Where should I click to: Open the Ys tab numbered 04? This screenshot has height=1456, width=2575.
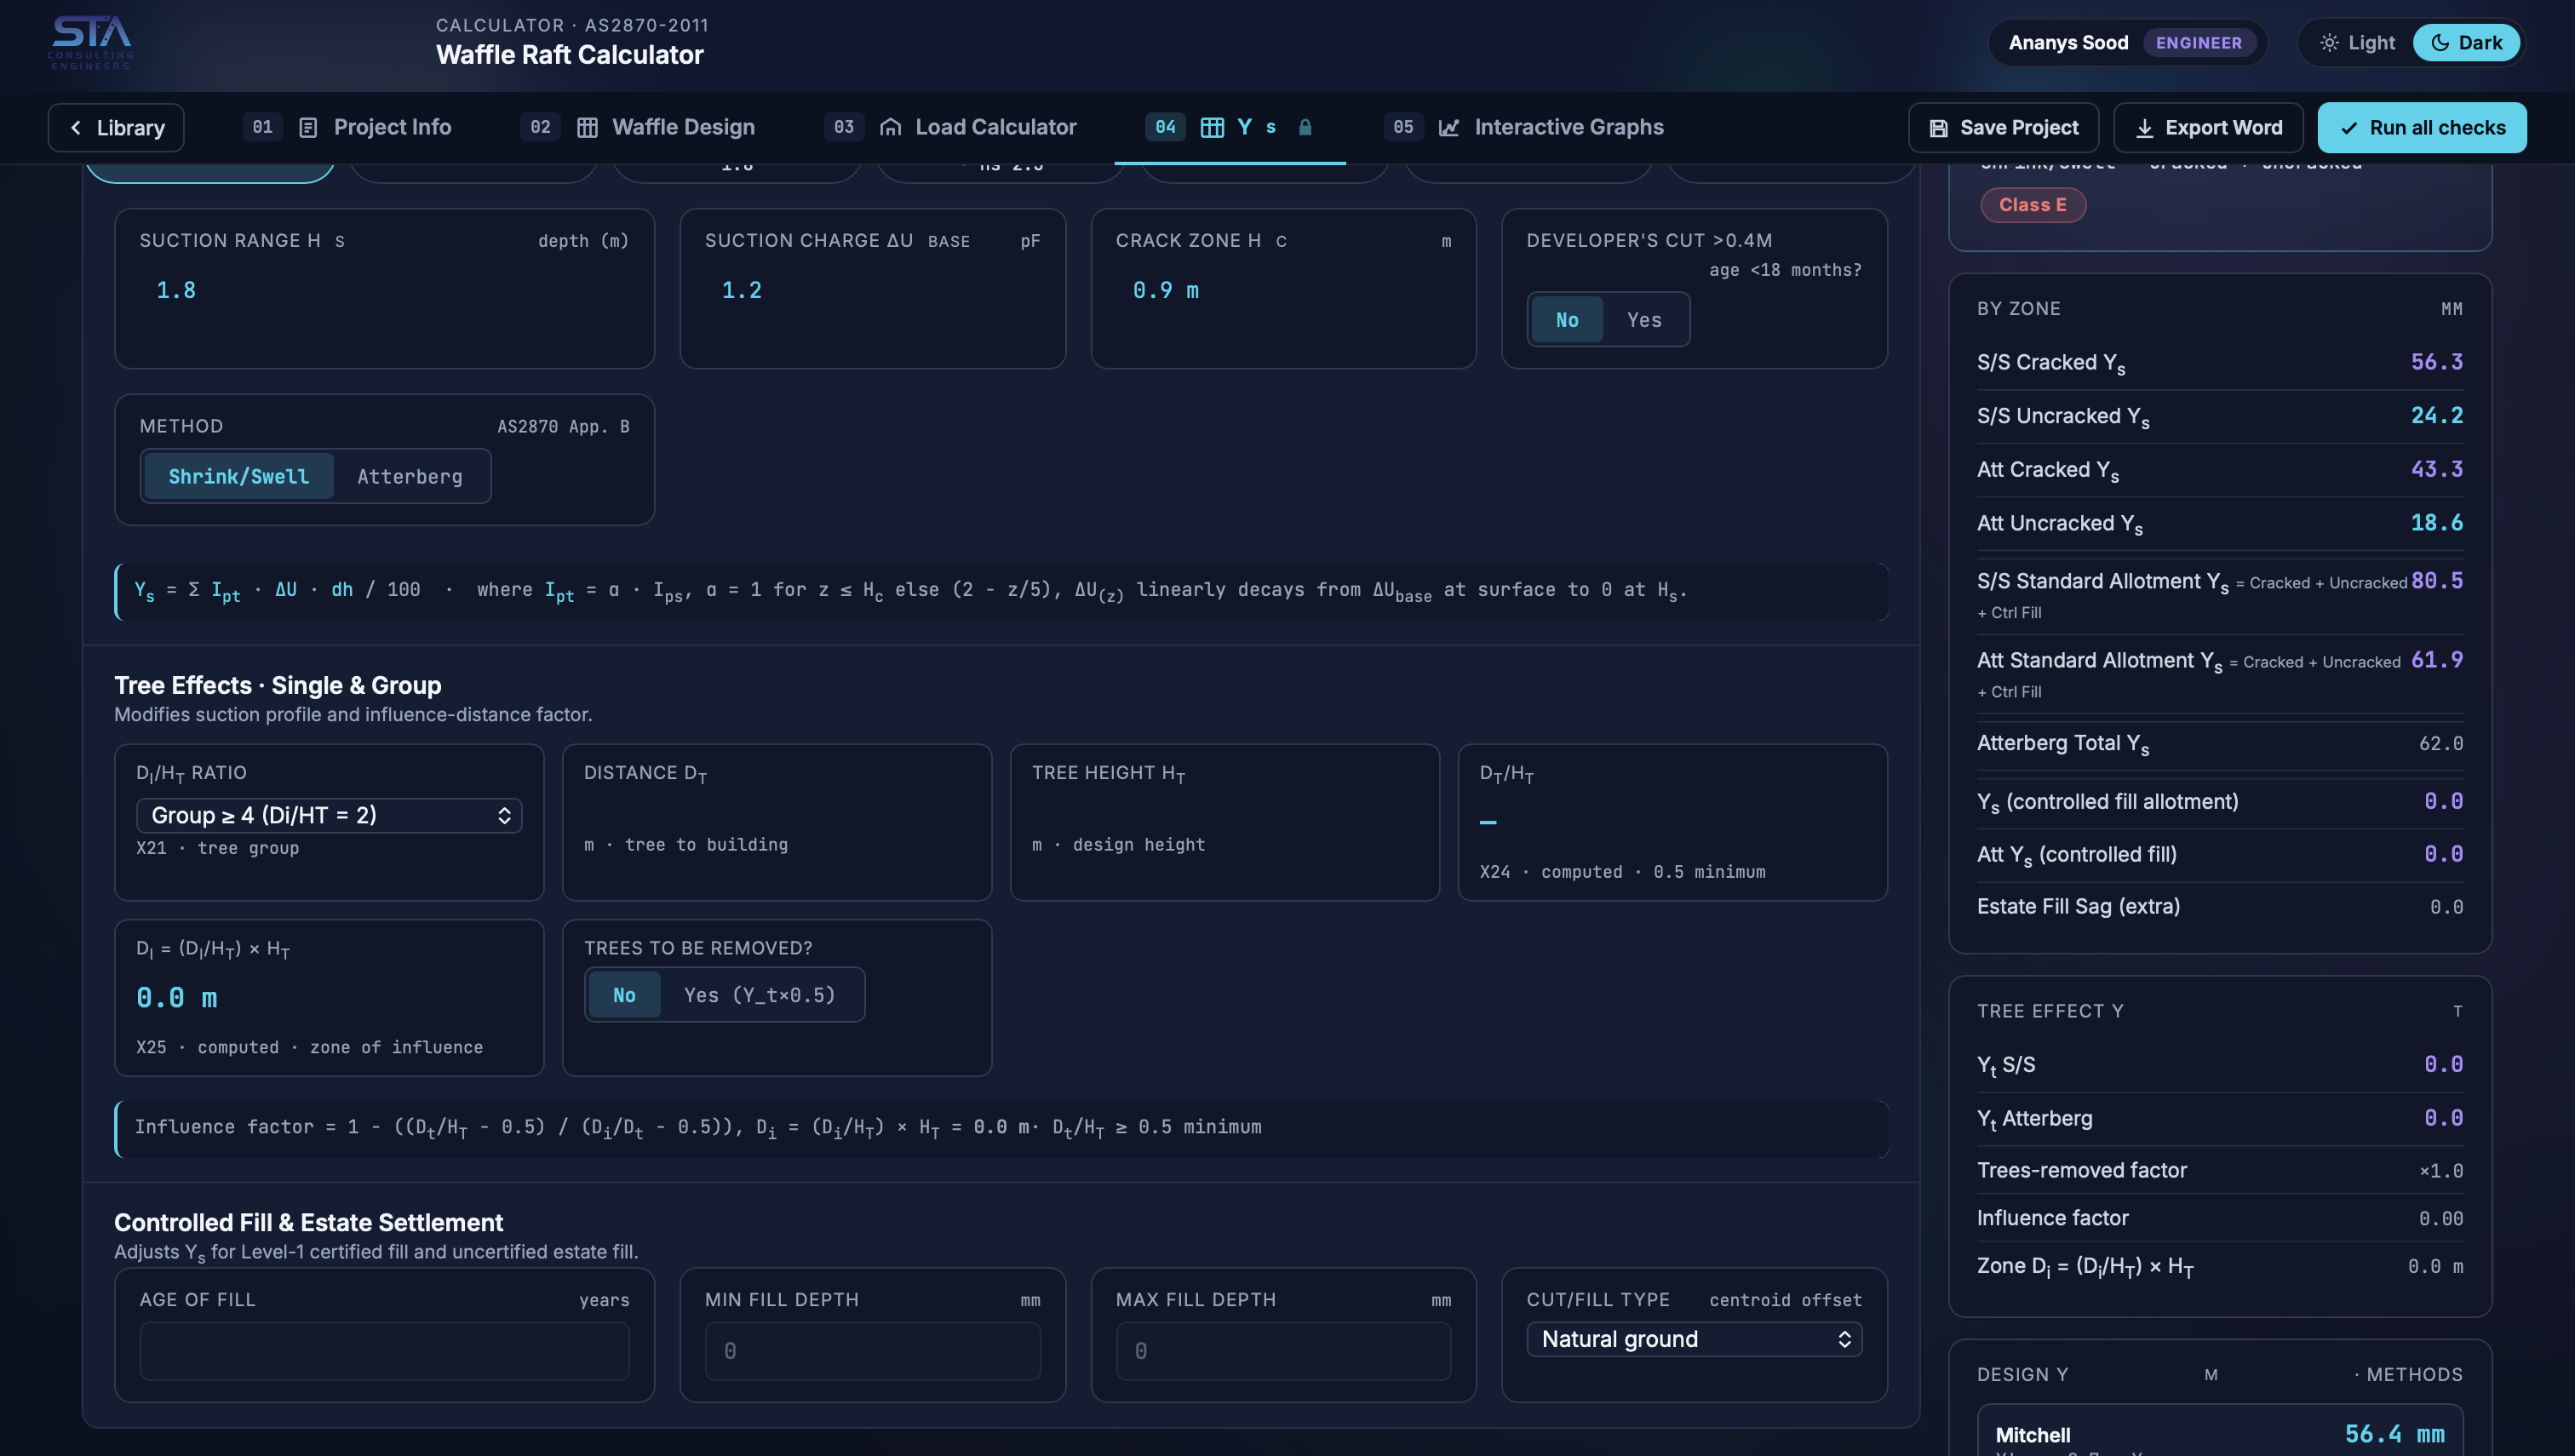1229,128
